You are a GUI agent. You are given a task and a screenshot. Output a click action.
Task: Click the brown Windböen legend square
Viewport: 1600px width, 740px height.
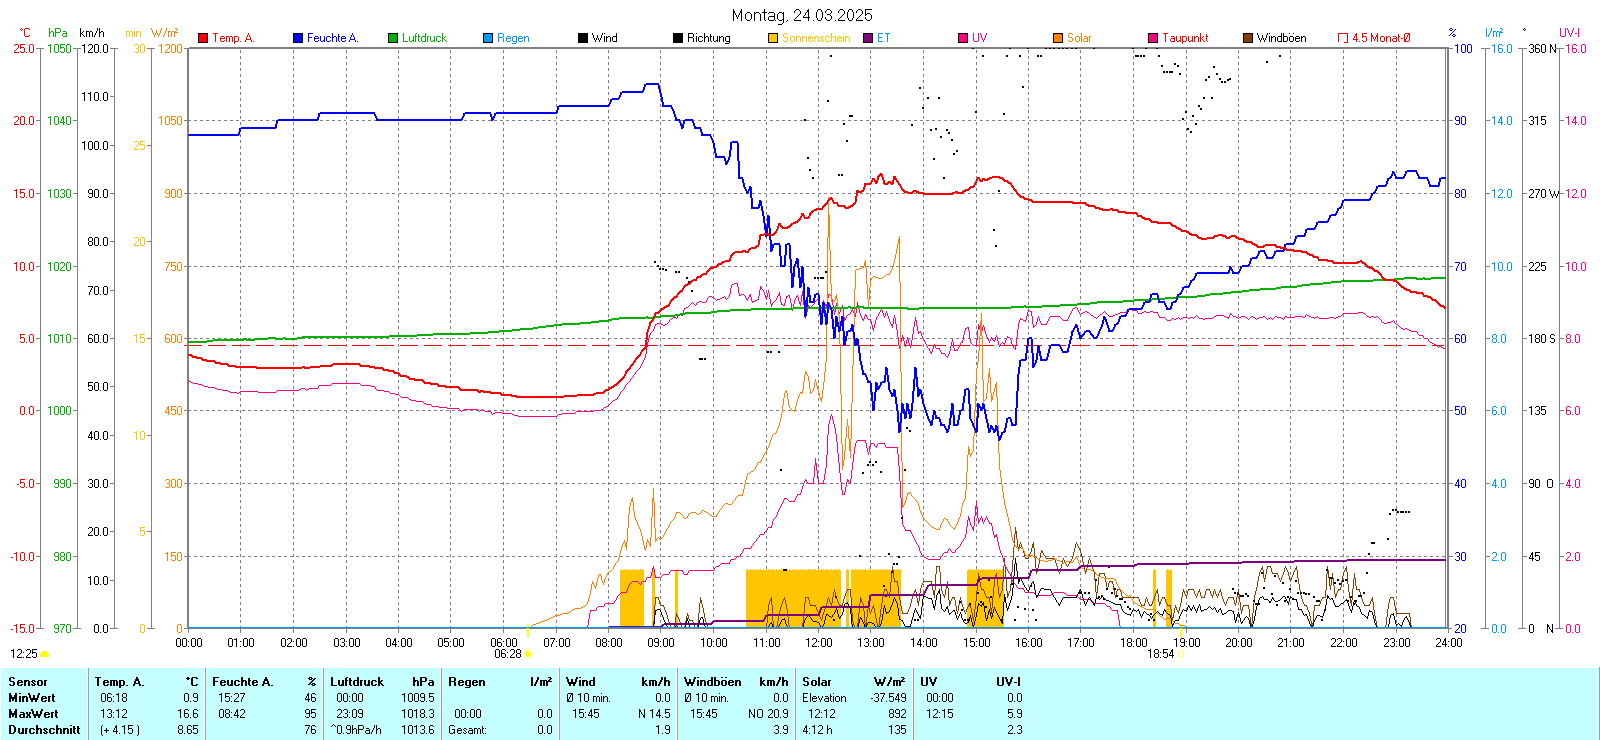point(1248,38)
